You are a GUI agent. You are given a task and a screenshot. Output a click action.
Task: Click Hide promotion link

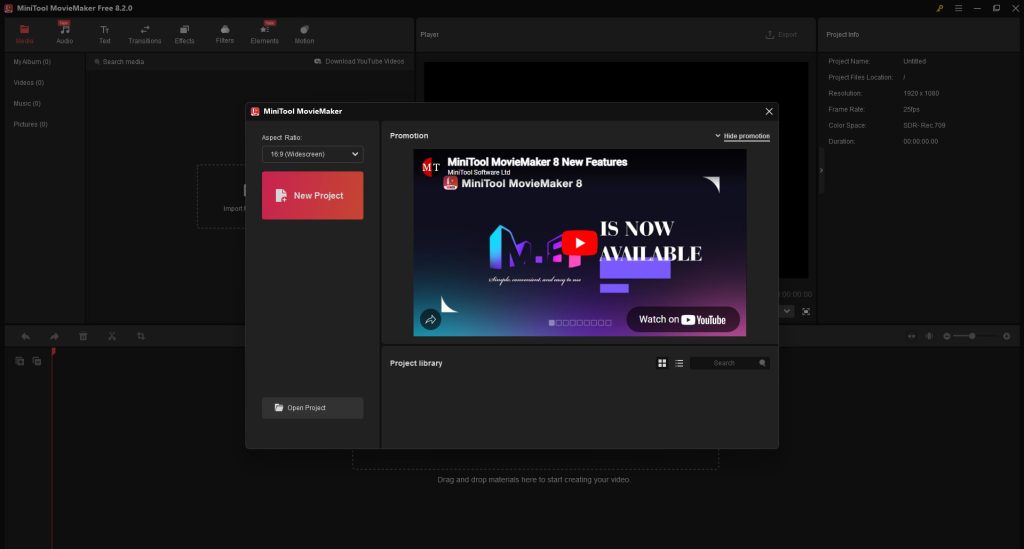click(x=746, y=136)
